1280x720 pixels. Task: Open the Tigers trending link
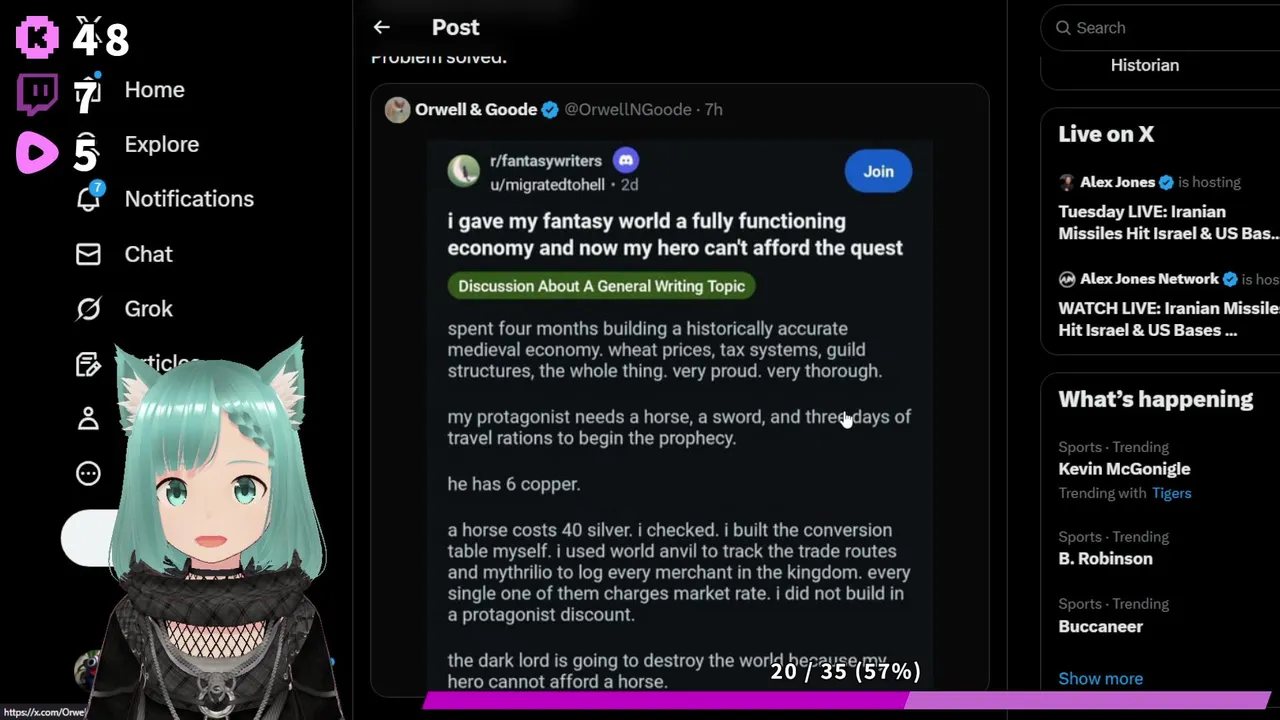[1171, 493]
